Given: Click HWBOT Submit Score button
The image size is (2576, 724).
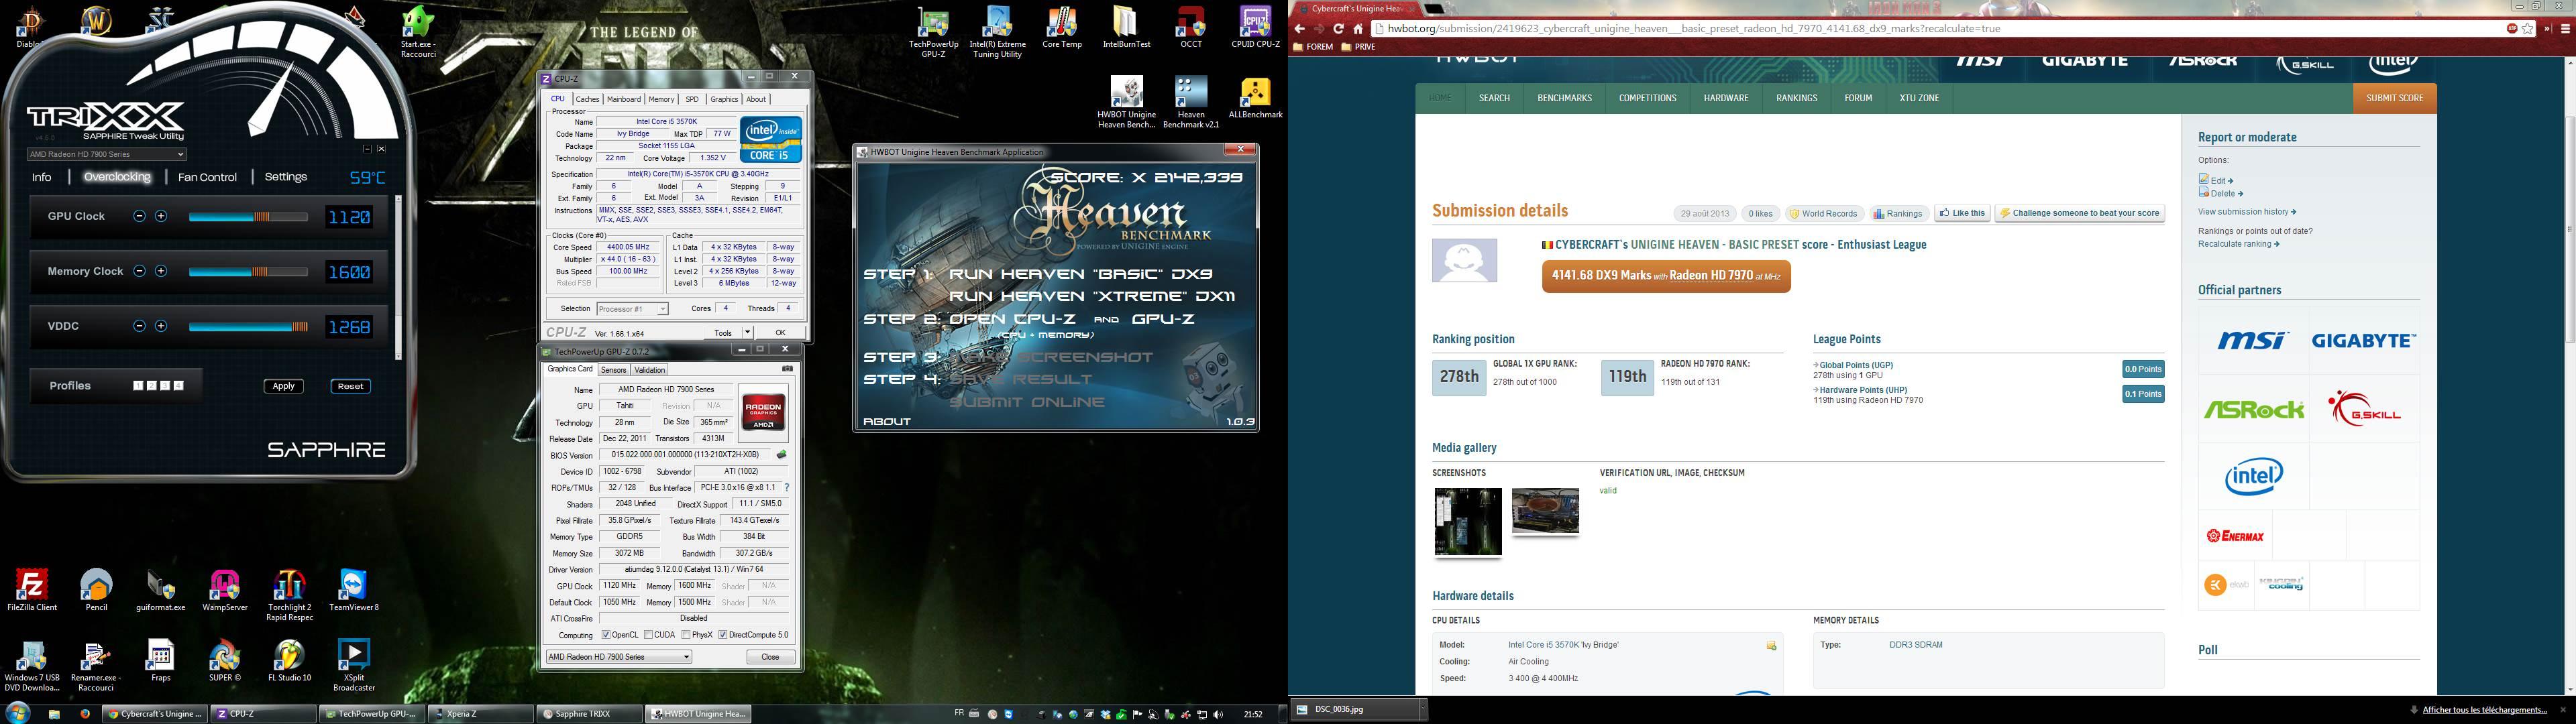Looking at the screenshot, I should point(2394,98).
